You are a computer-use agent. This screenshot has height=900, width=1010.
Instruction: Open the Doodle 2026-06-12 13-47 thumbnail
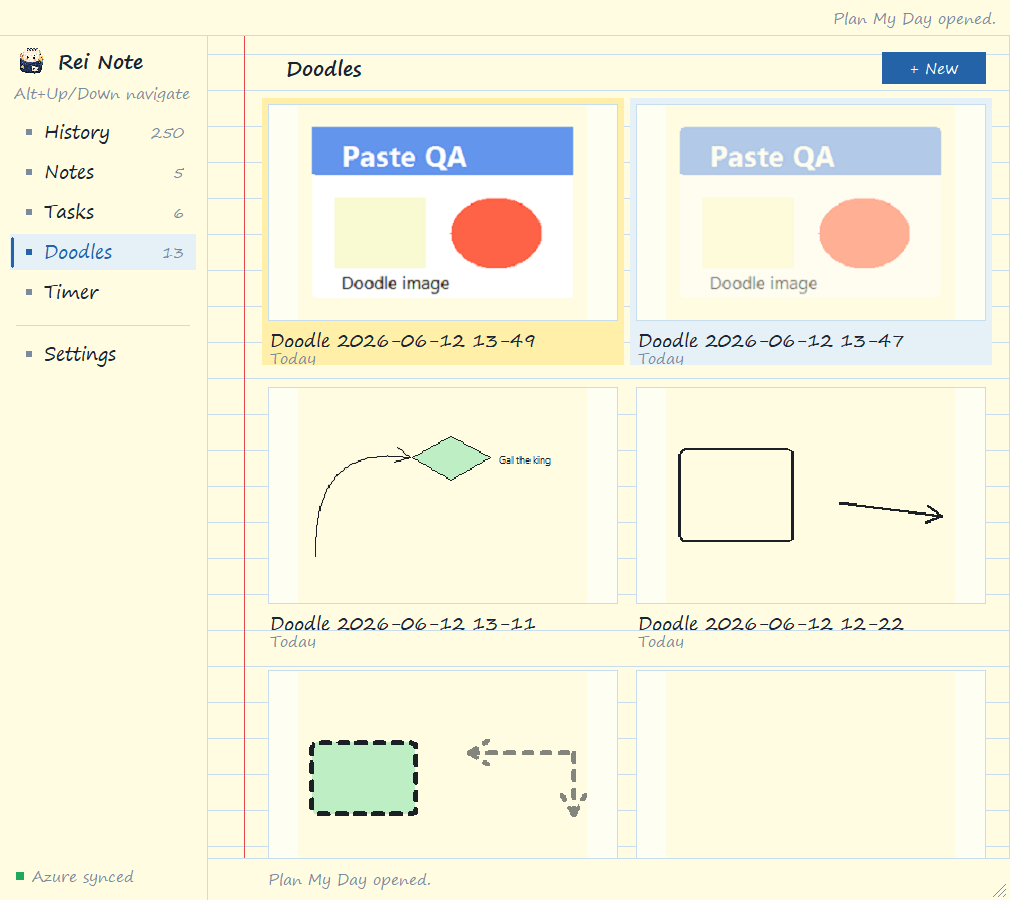[810, 213]
